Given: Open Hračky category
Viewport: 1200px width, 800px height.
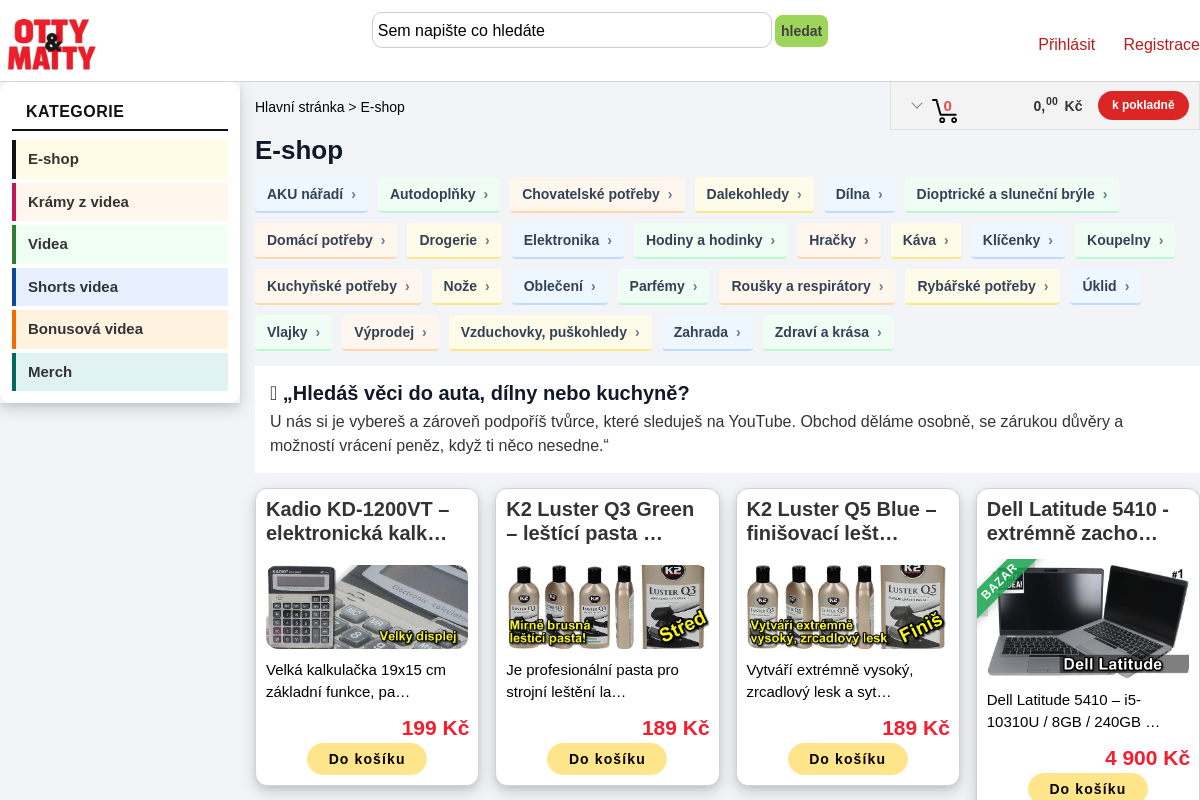Looking at the screenshot, I should 839,240.
